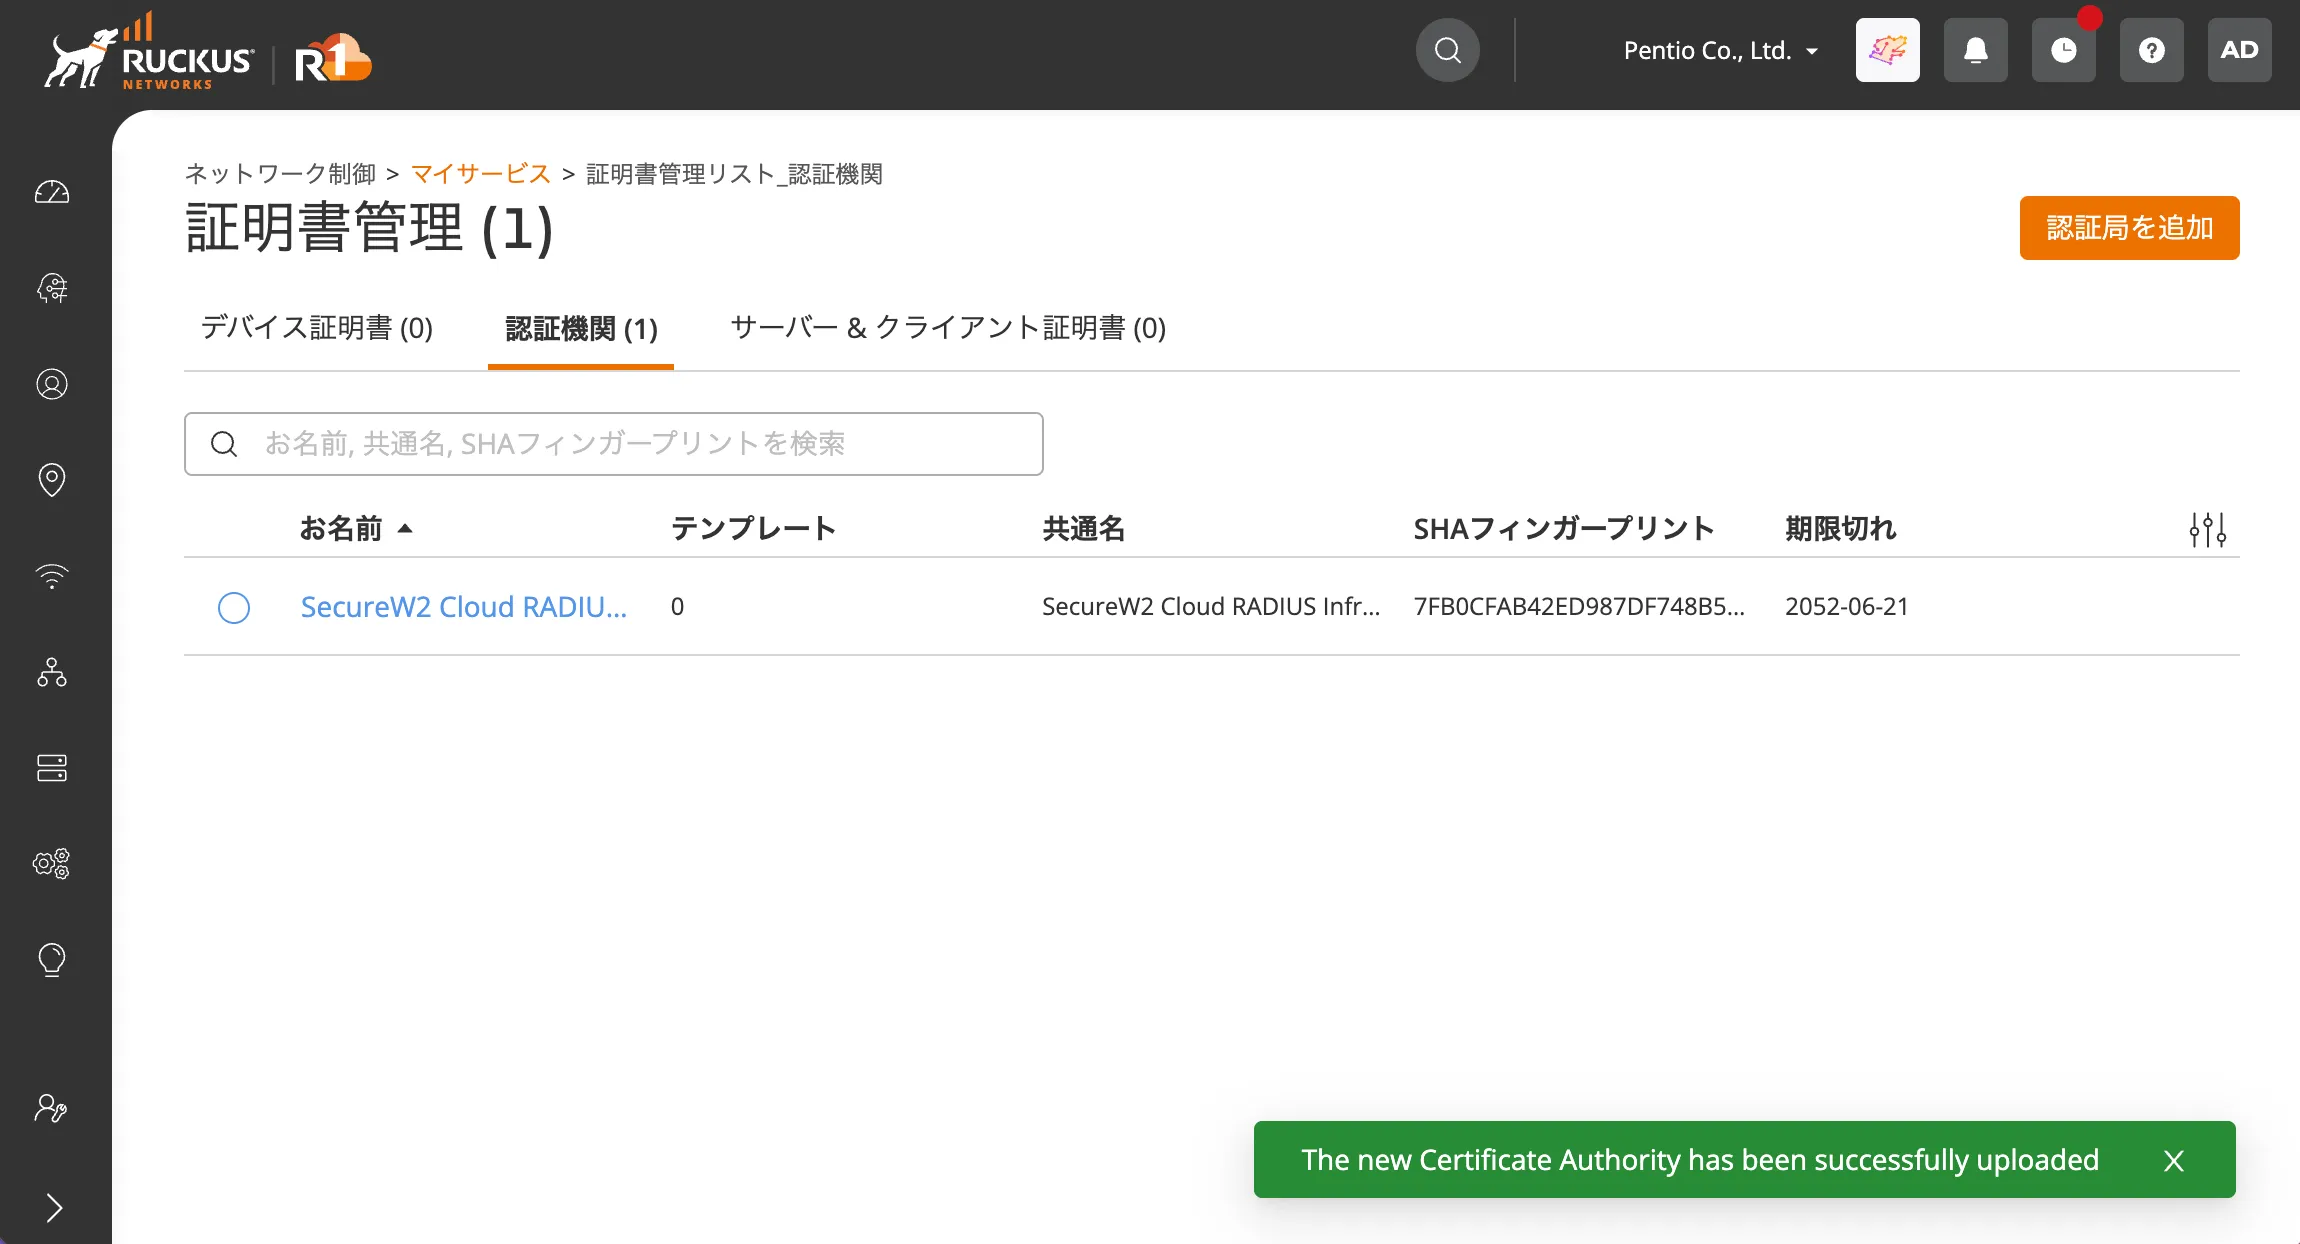Expand the sidebar with the chevron arrow
This screenshot has height=1244, width=2300.
click(x=54, y=1208)
